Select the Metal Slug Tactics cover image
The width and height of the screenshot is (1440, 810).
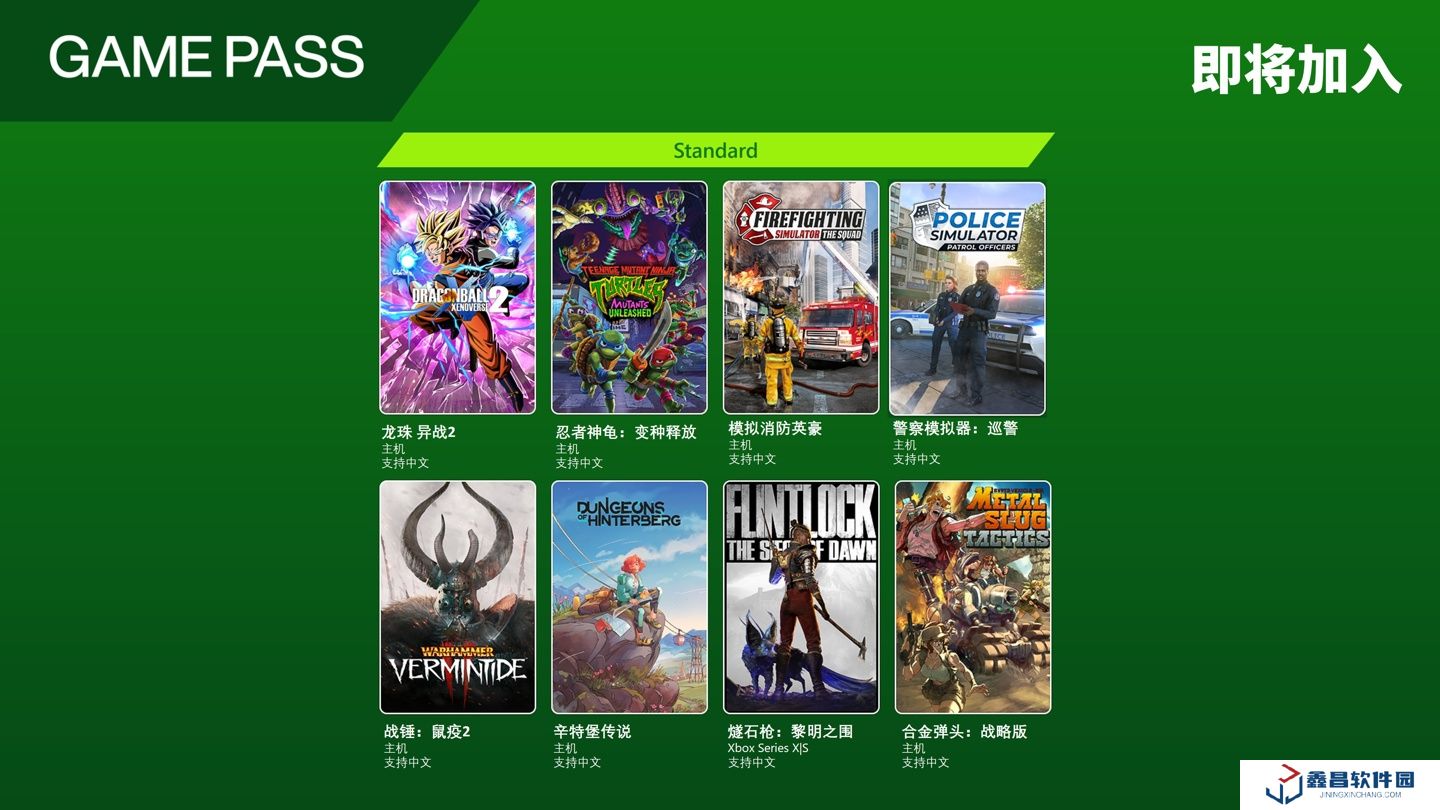pyautogui.click(x=973, y=597)
